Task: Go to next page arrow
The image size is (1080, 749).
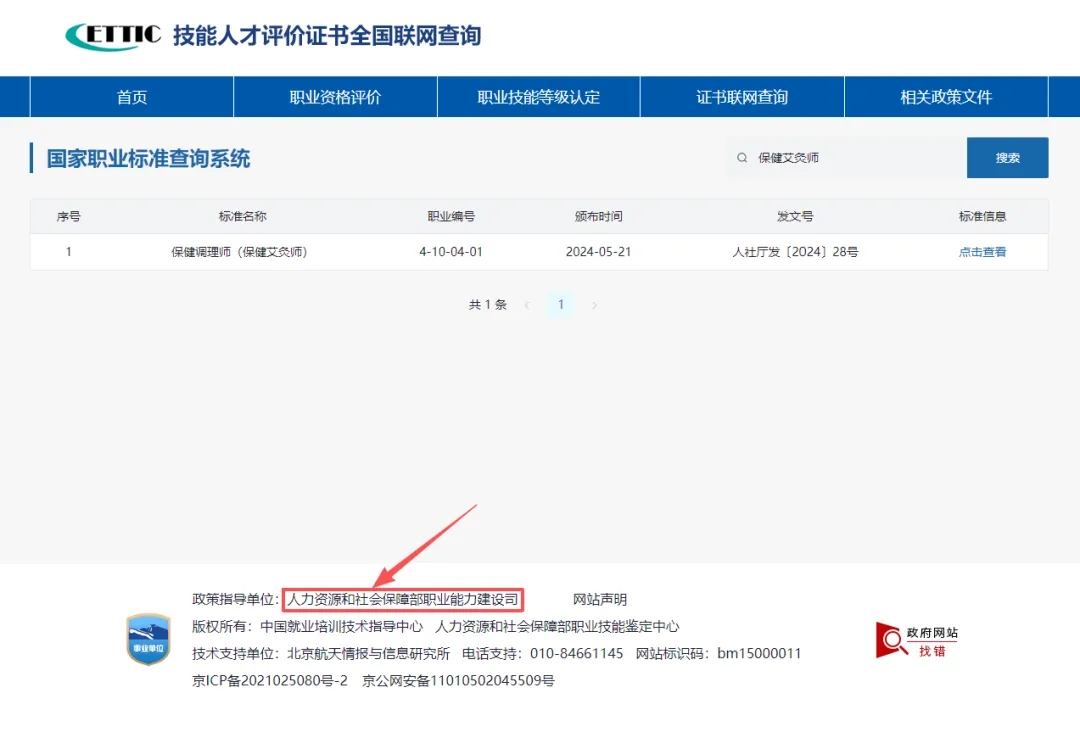Action: 594,305
